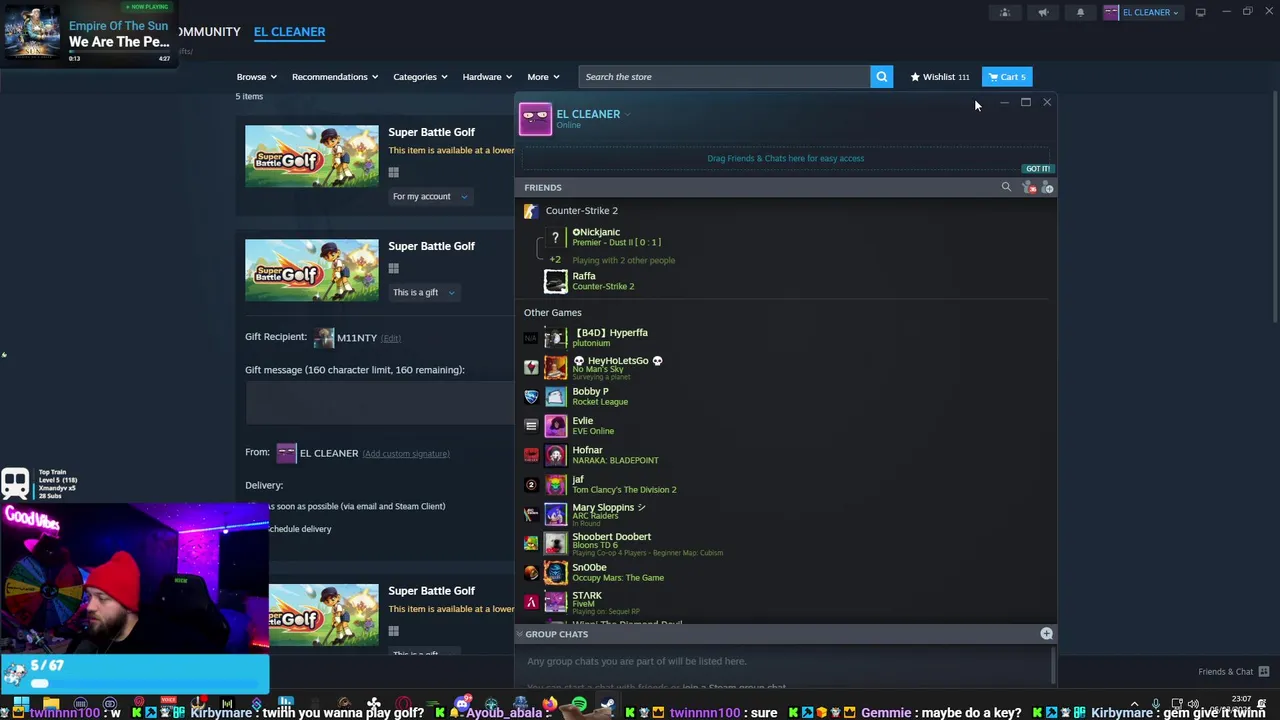Open EL CLEANER account dropdown in title bar
The image size is (1280, 720).
(x=1142, y=12)
